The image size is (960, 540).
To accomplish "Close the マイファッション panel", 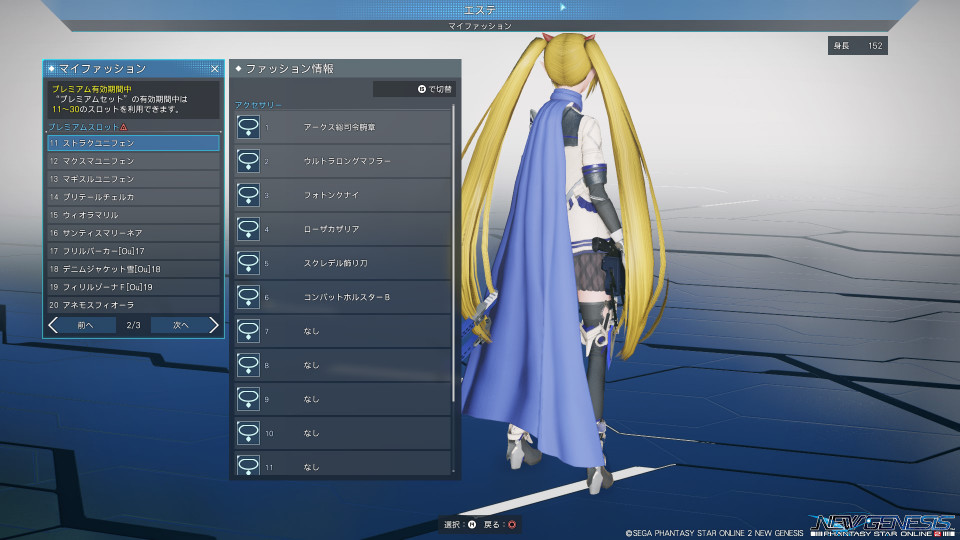I will (214, 69).
